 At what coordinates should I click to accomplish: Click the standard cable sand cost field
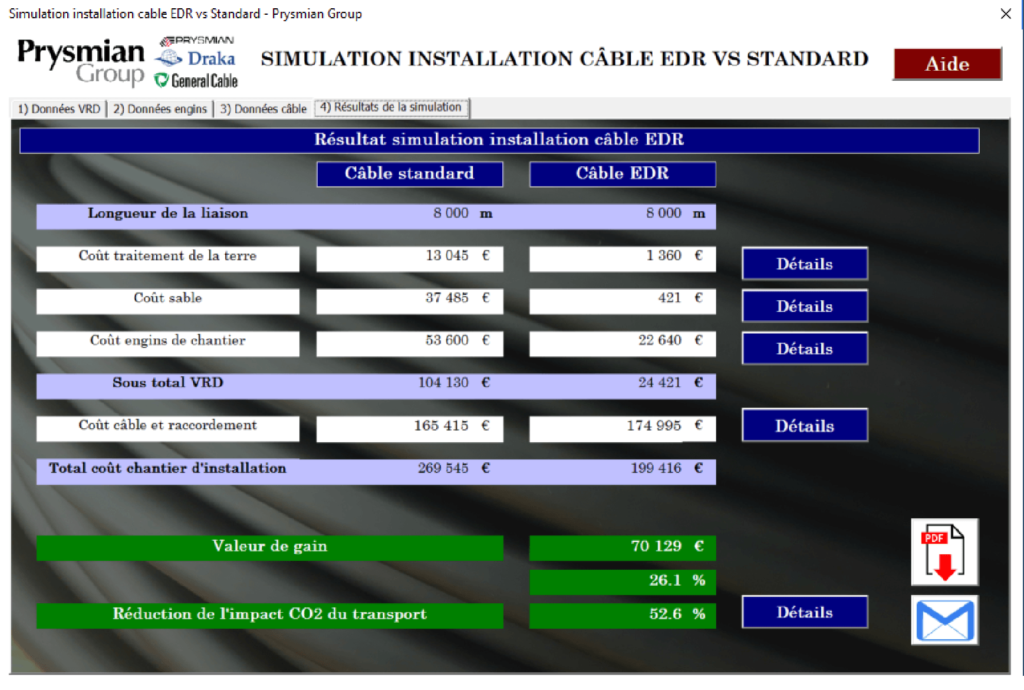click(x=409, y=299)
